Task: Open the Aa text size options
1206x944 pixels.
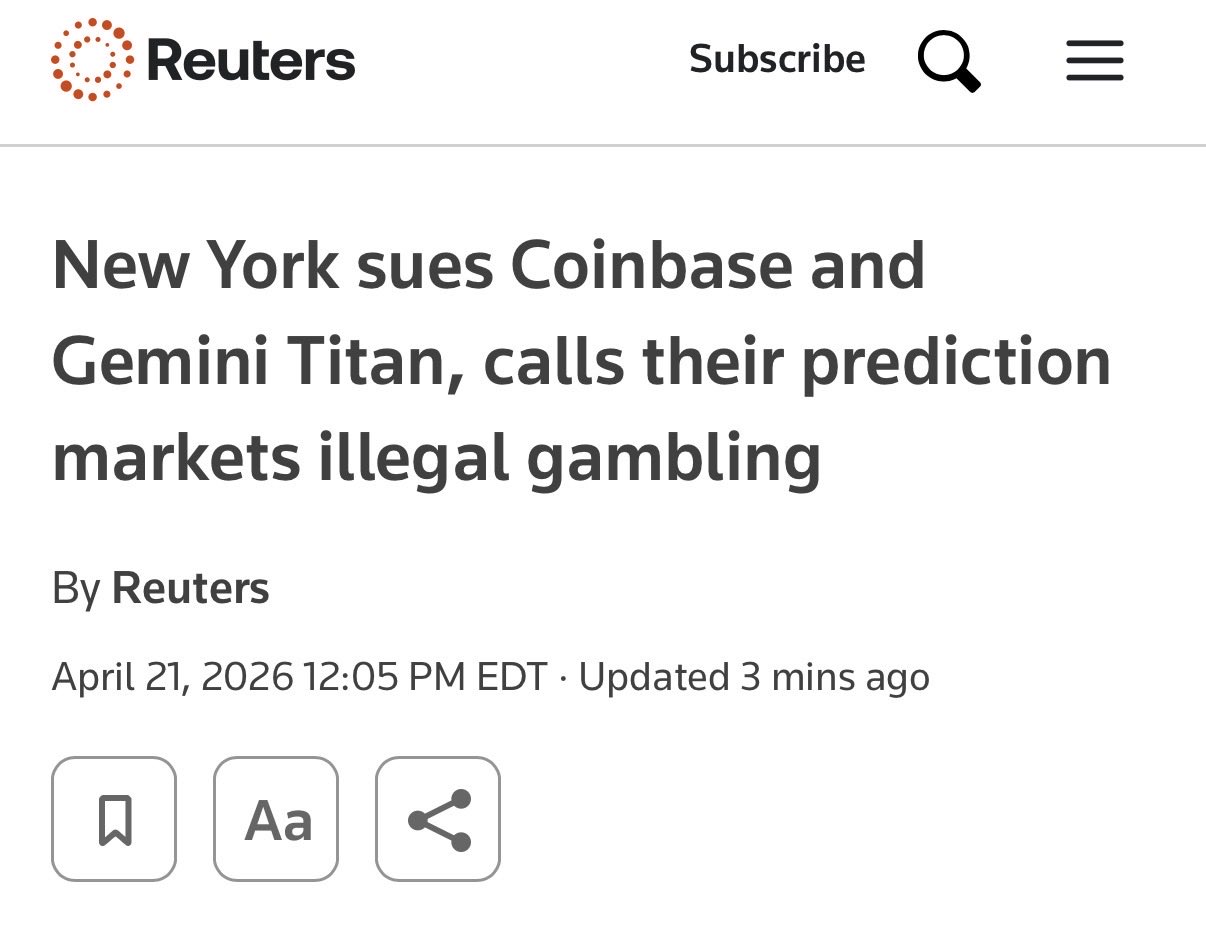Action: click(276, 819)
